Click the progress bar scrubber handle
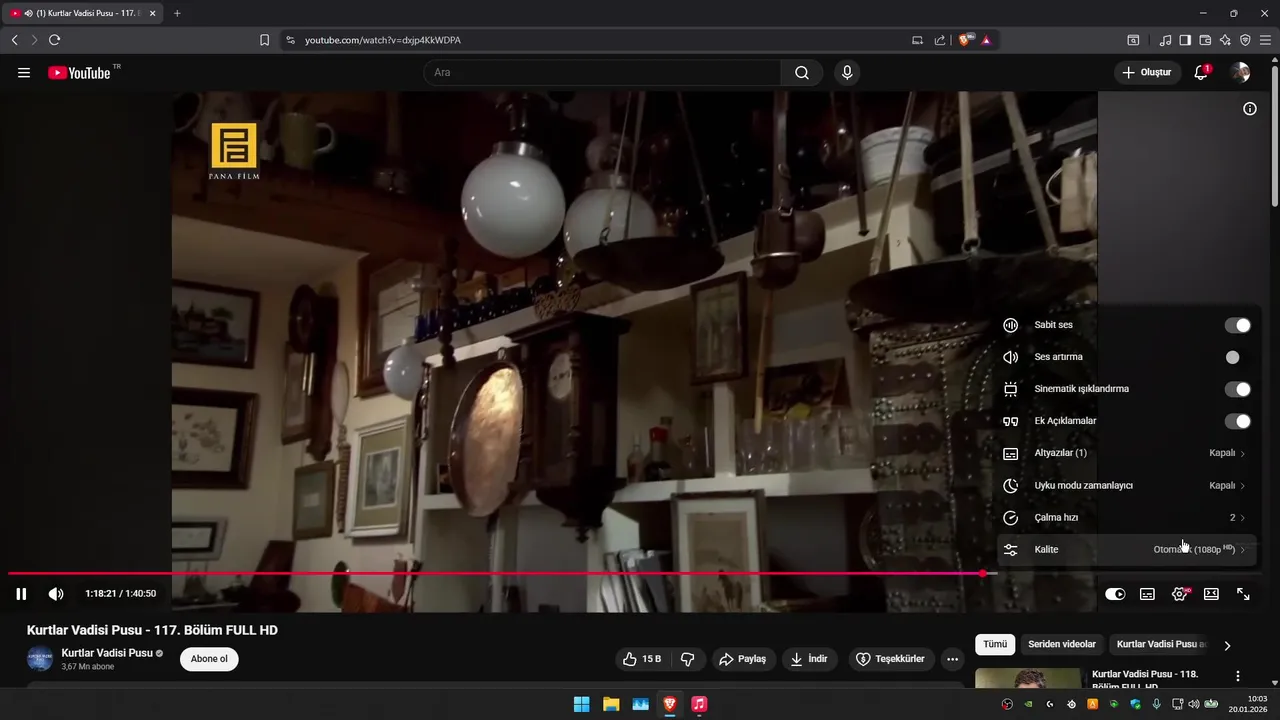The width and height of the screenshot is (1280, 720). click(983, 573)
